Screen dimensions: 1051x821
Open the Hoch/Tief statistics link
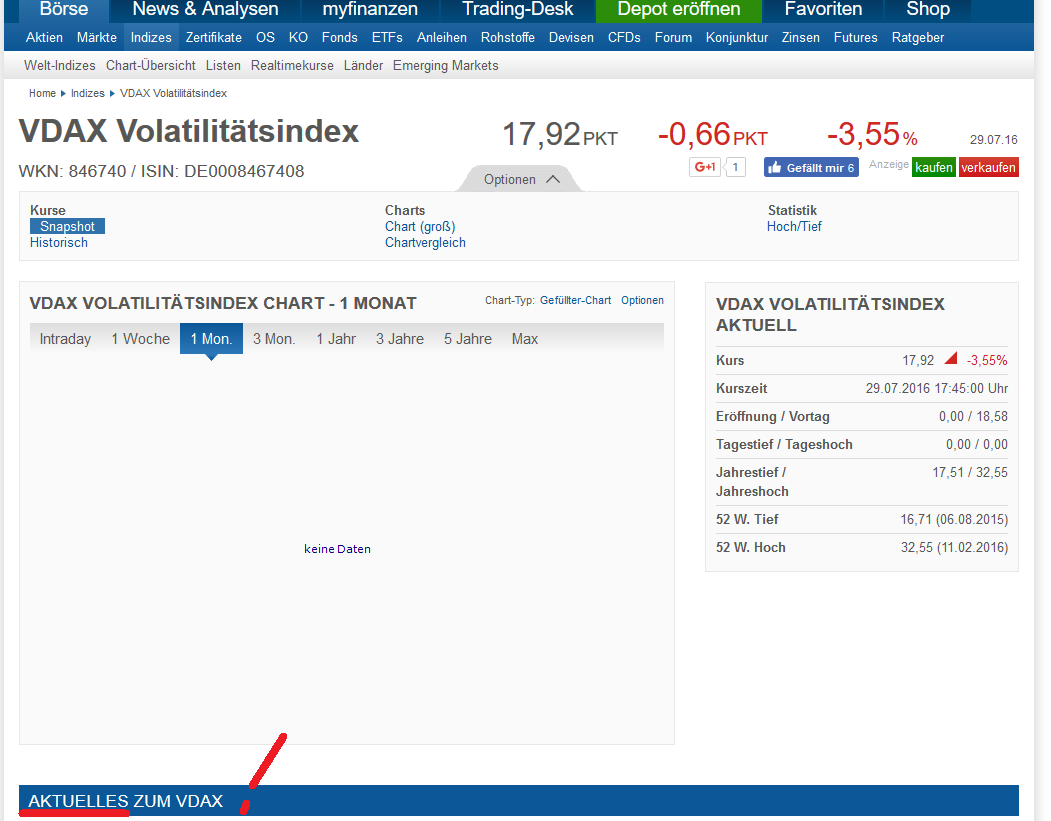pos(794,227)
